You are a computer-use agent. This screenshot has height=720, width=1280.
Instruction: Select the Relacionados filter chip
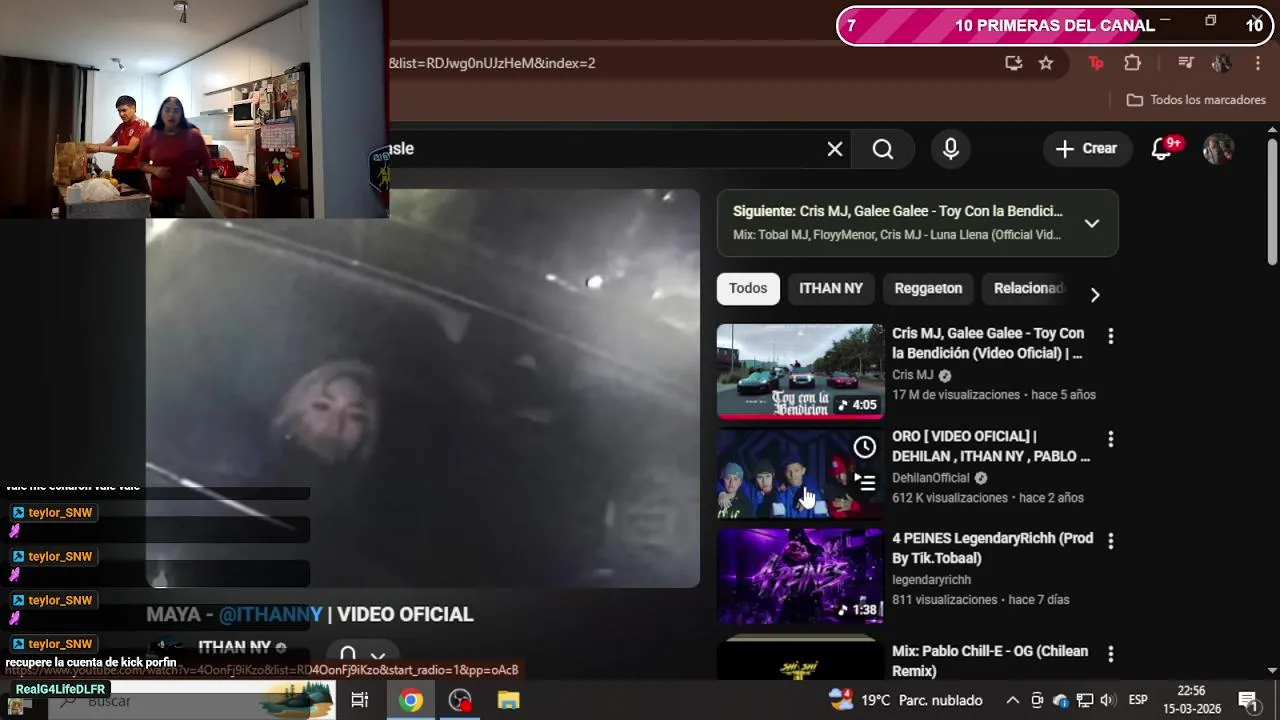coord(1028,288)
